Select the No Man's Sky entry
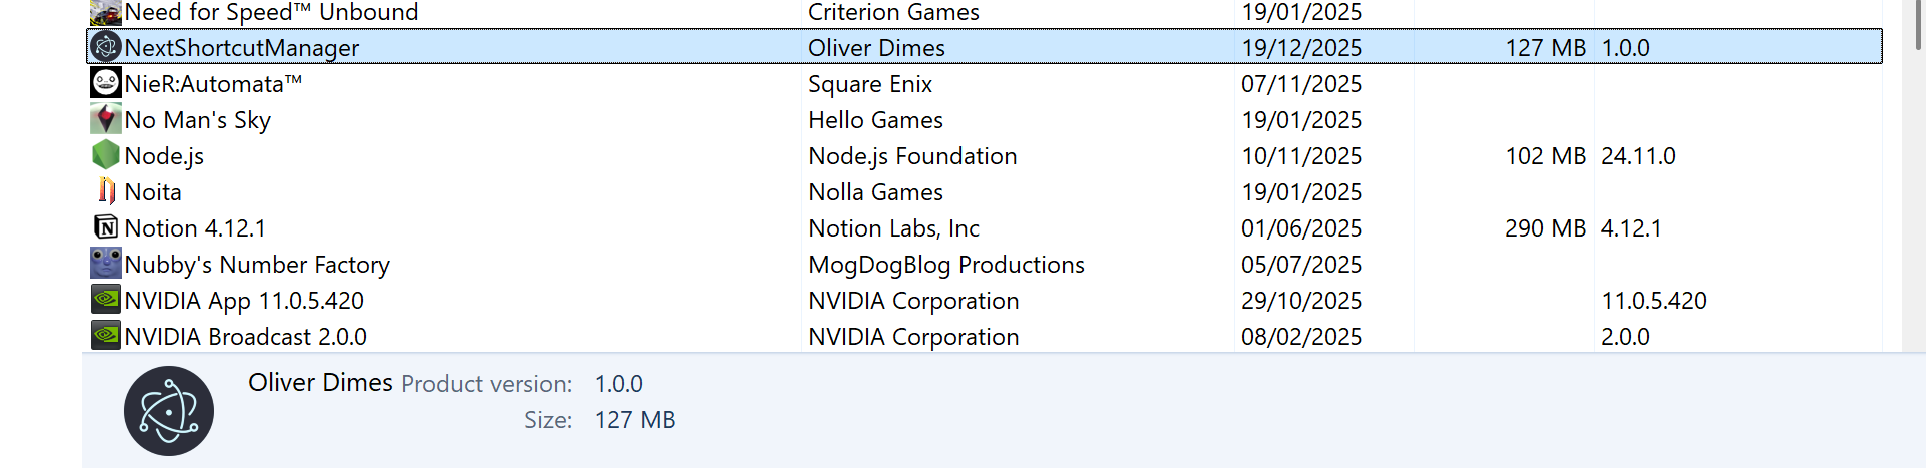Screen dimensions: 1926x468 pyautogui.click(x=197, y=120)
